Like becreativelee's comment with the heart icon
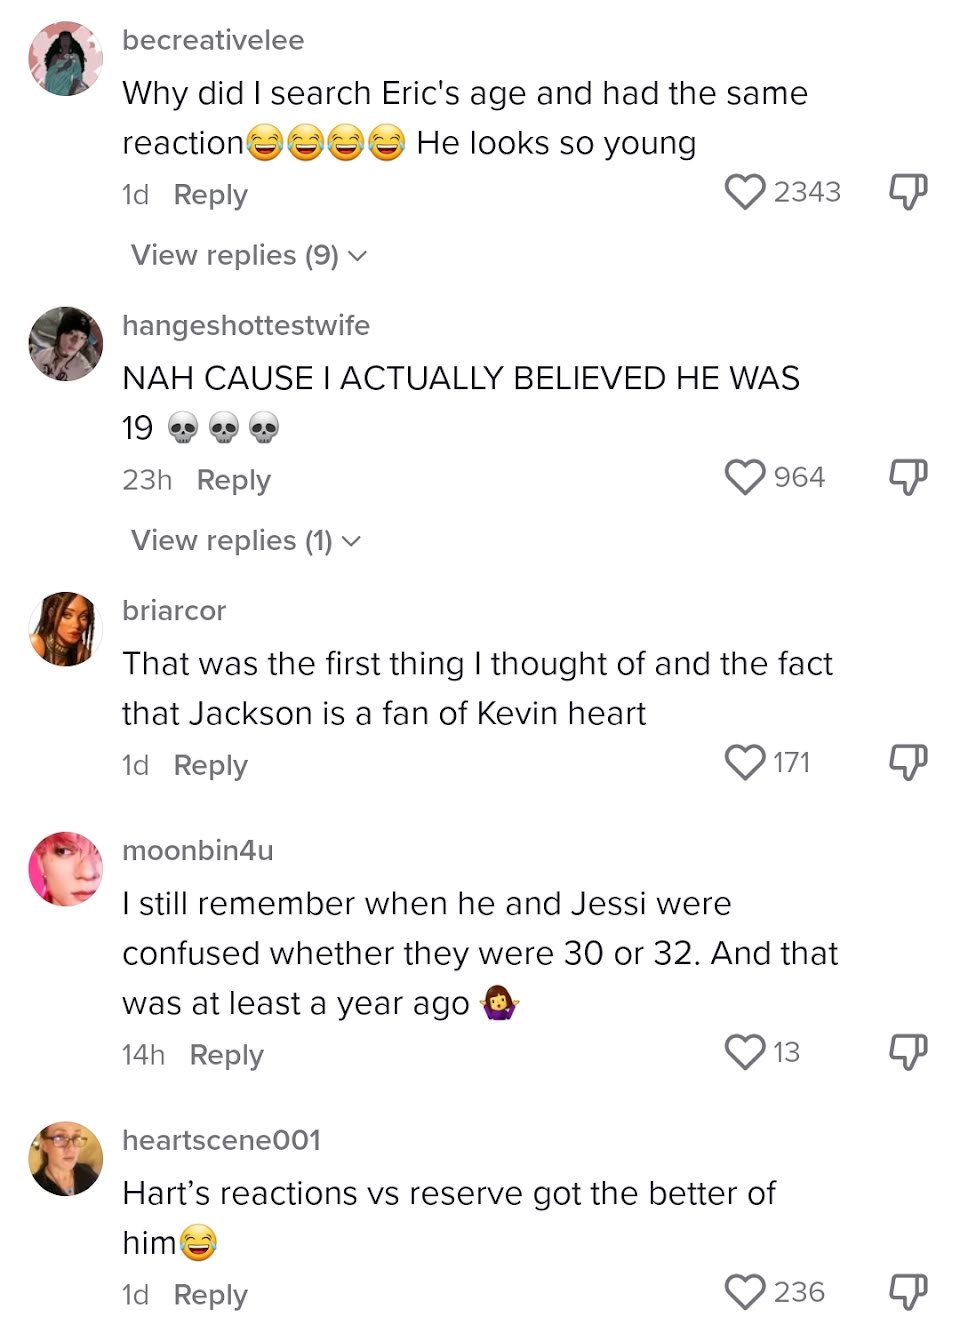The image size is (960, 1333). tap(744, 192)
